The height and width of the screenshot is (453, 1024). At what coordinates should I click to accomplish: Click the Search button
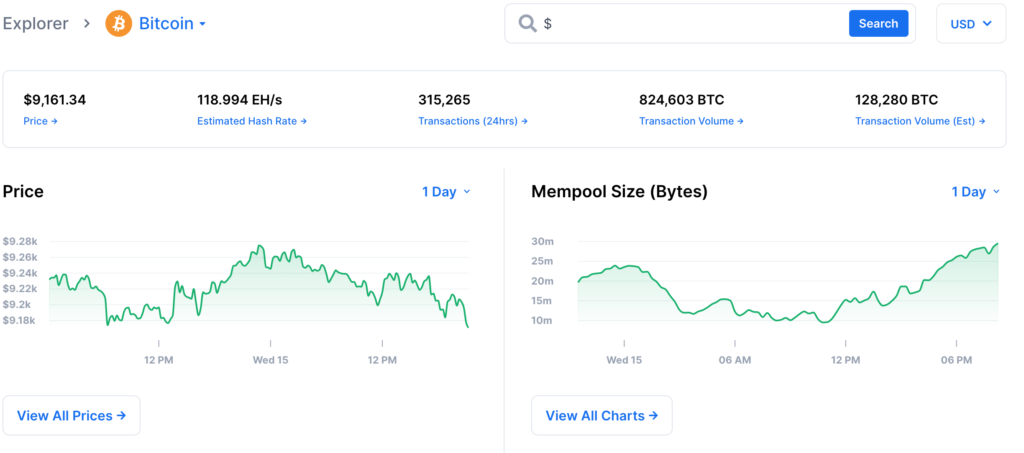coord(878,23)
